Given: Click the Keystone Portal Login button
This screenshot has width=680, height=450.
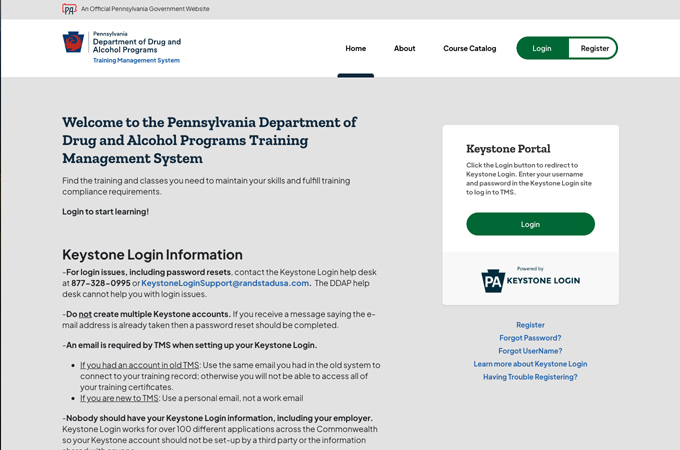Looking at the screenshot, I should 530,224.
